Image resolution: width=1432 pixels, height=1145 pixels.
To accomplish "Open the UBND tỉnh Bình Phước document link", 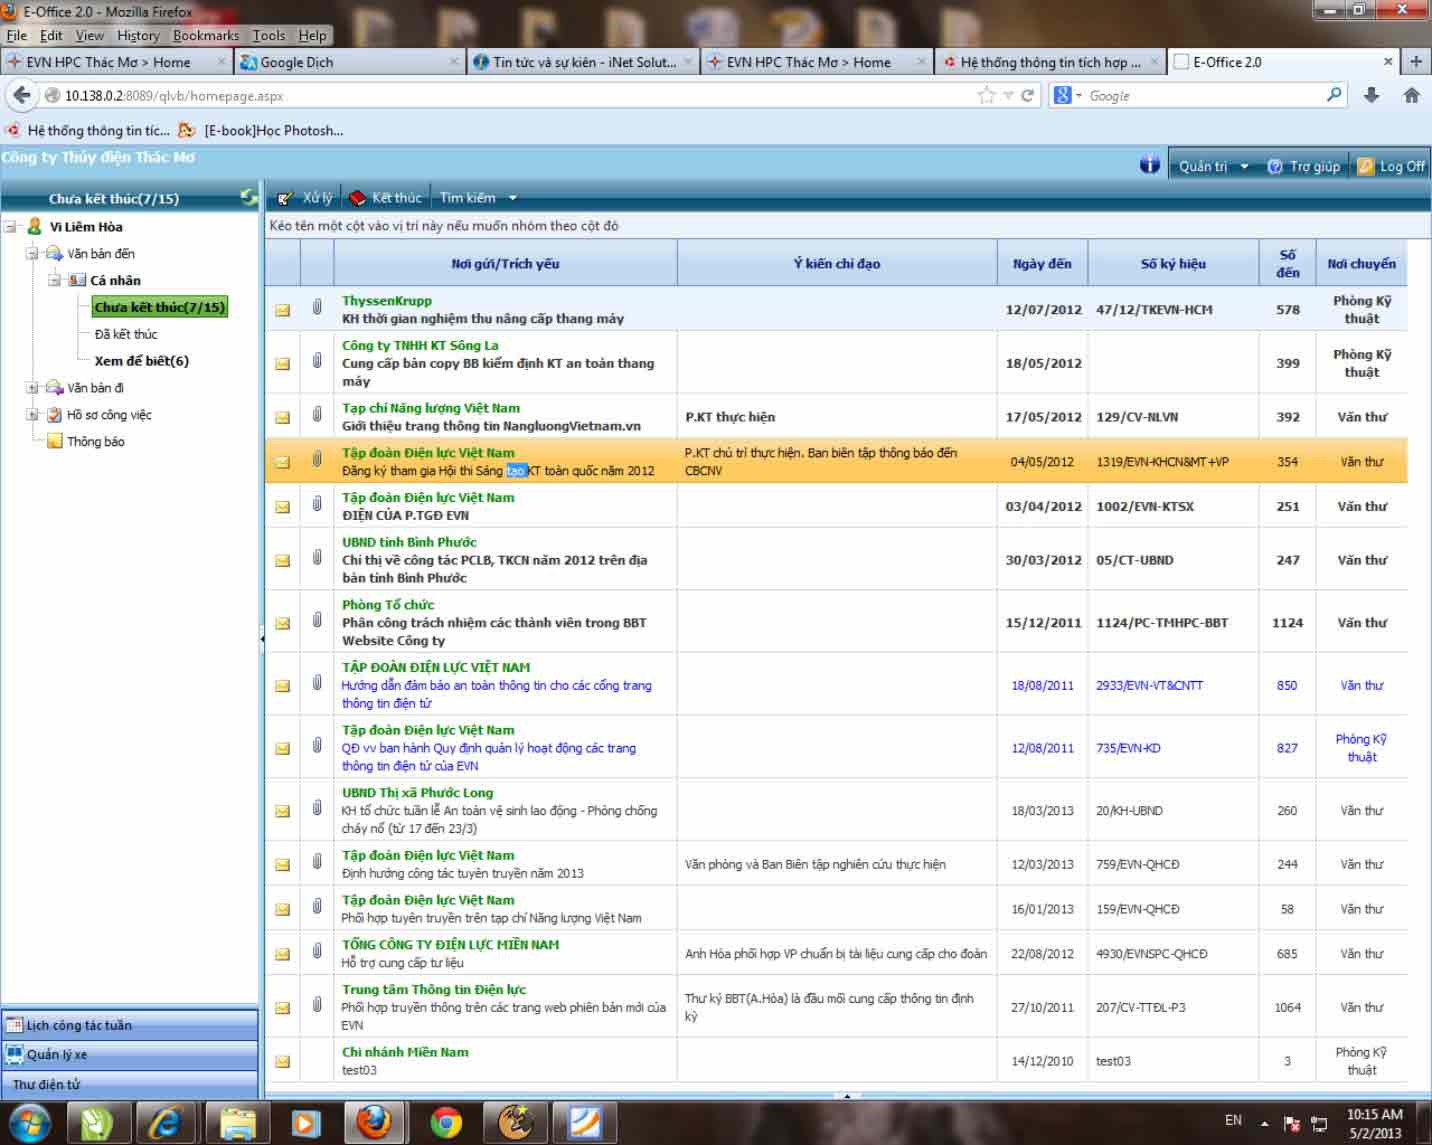I will click(409, 542).
